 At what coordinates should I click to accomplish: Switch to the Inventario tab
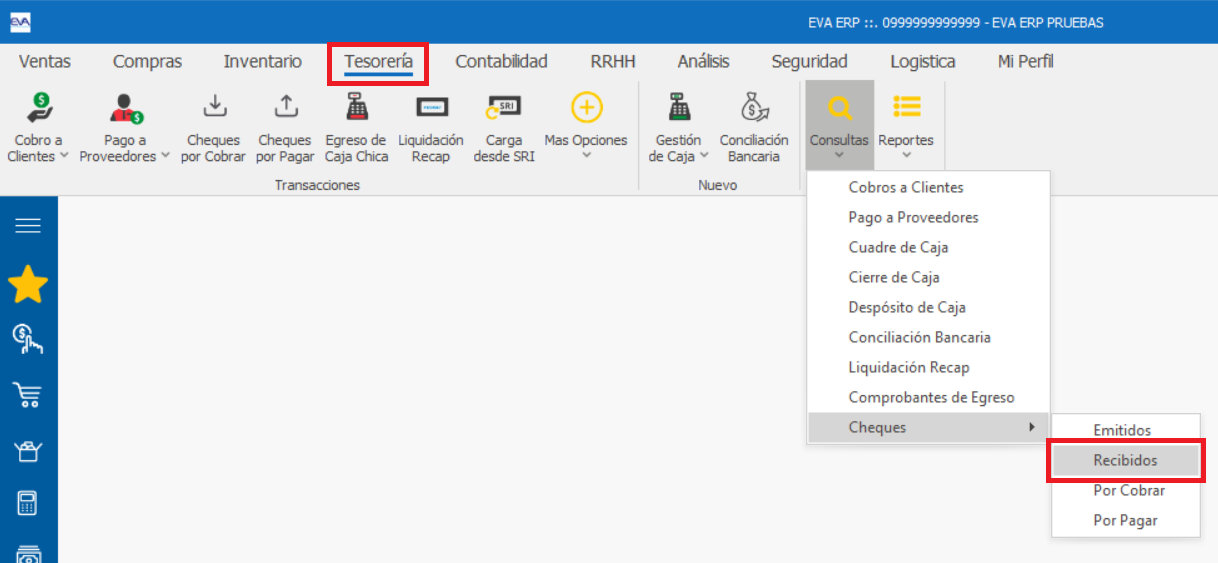pyautogui.click(x=262, y=62)
